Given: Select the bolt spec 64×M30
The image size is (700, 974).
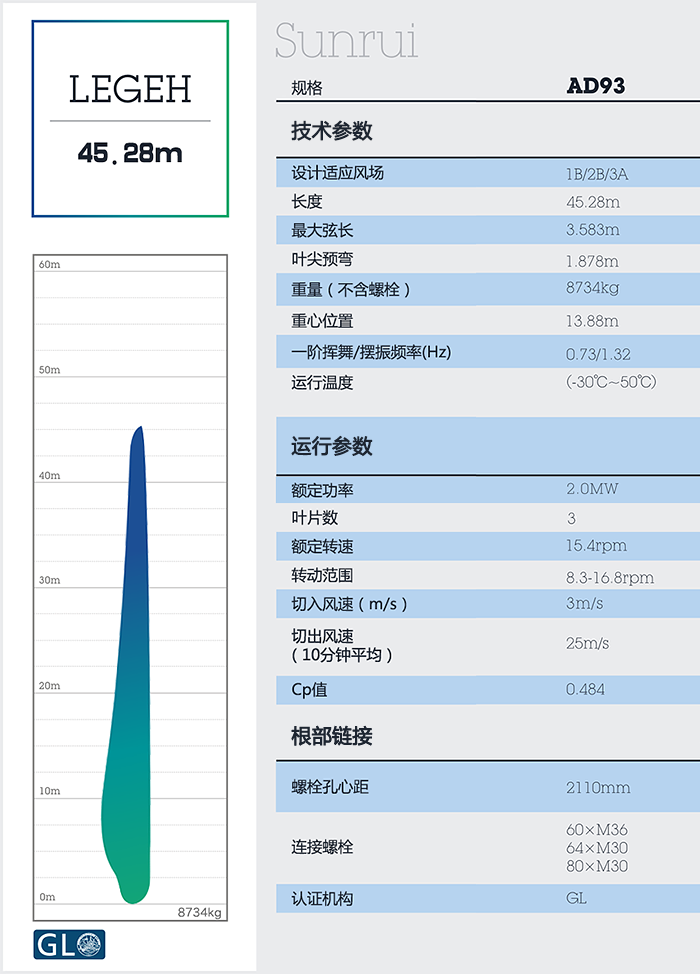Looking at the screenshot, I should point(596,847).
